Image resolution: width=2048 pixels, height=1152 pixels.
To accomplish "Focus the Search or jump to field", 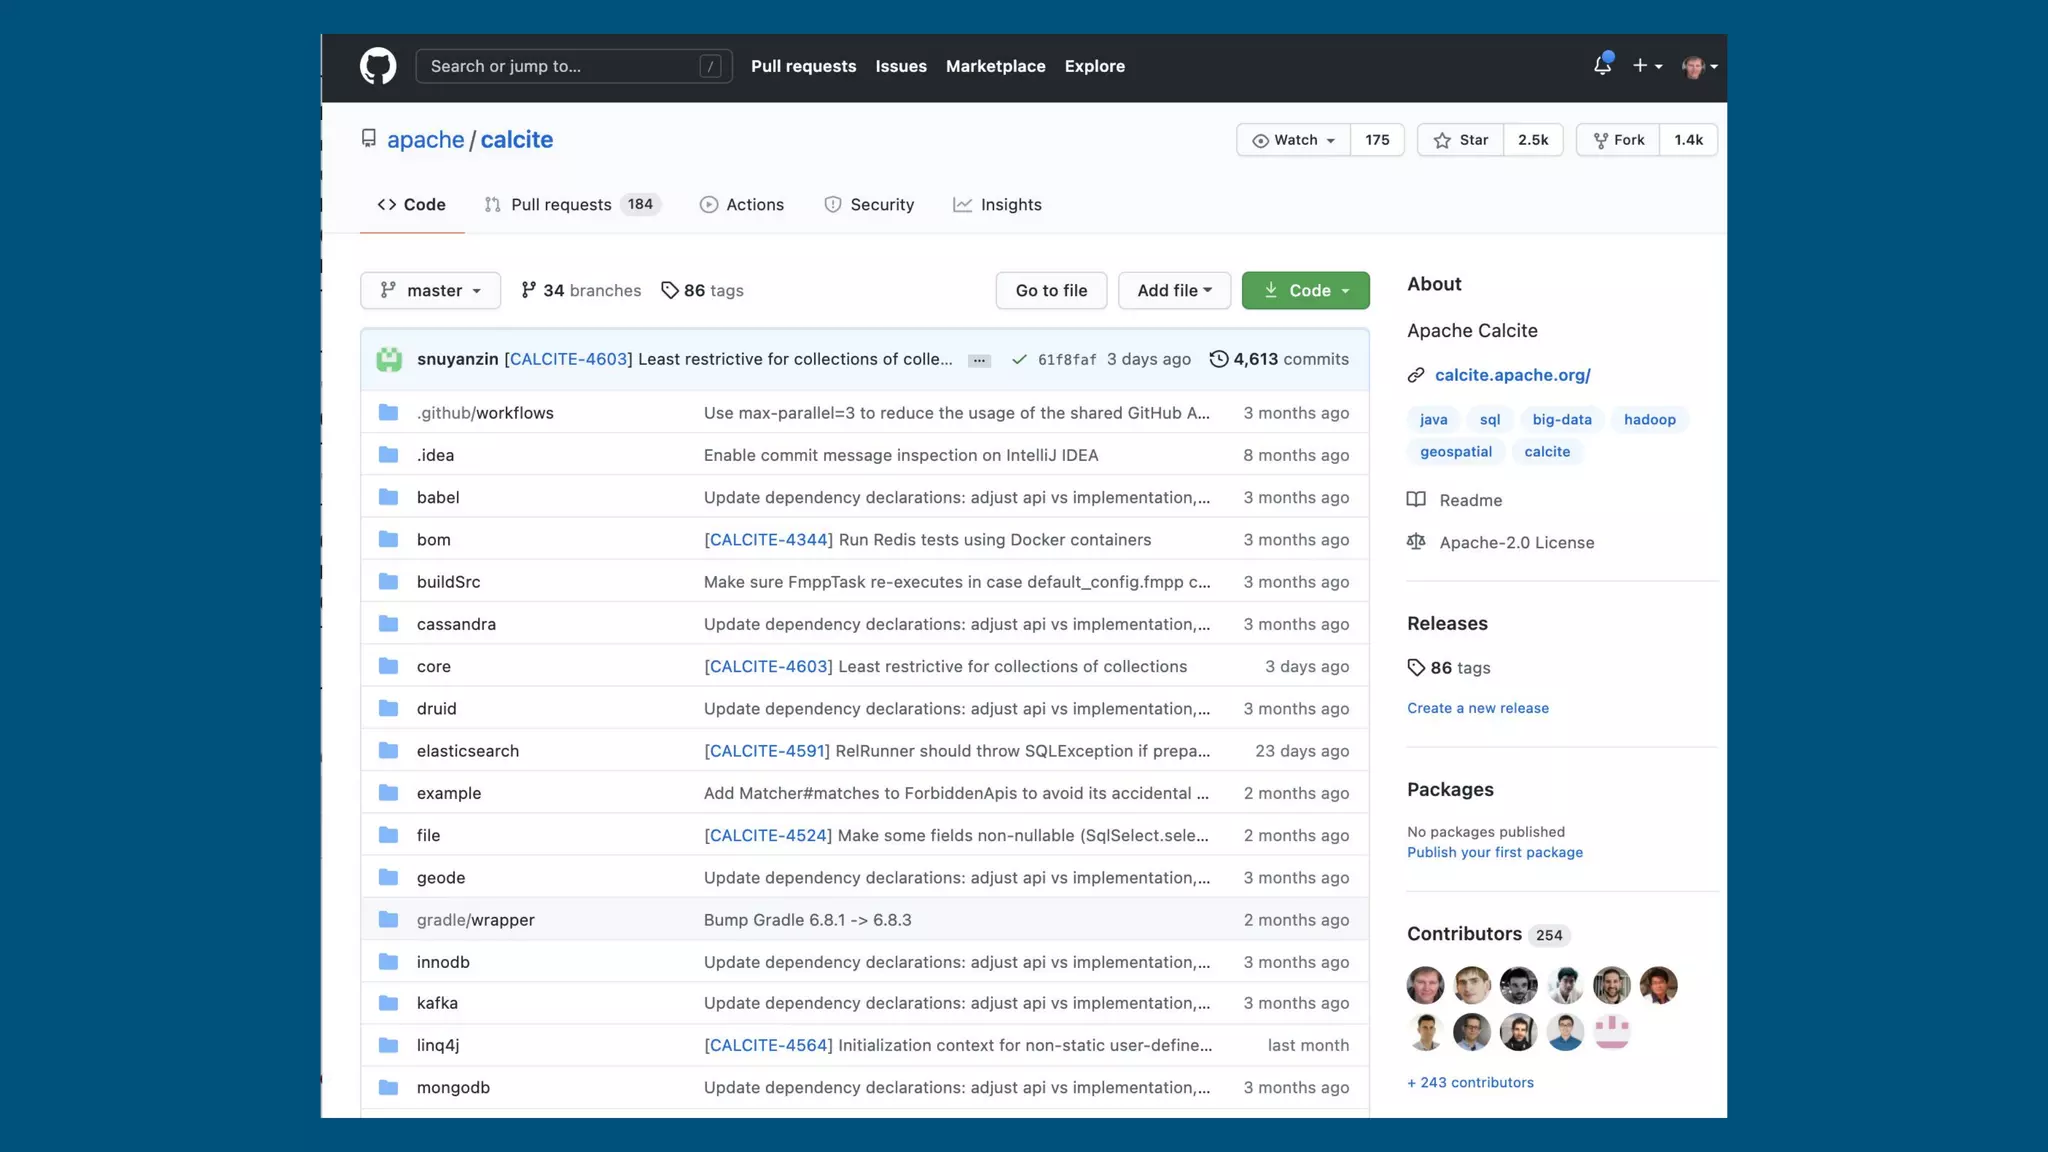I will (x=560, y=66).
